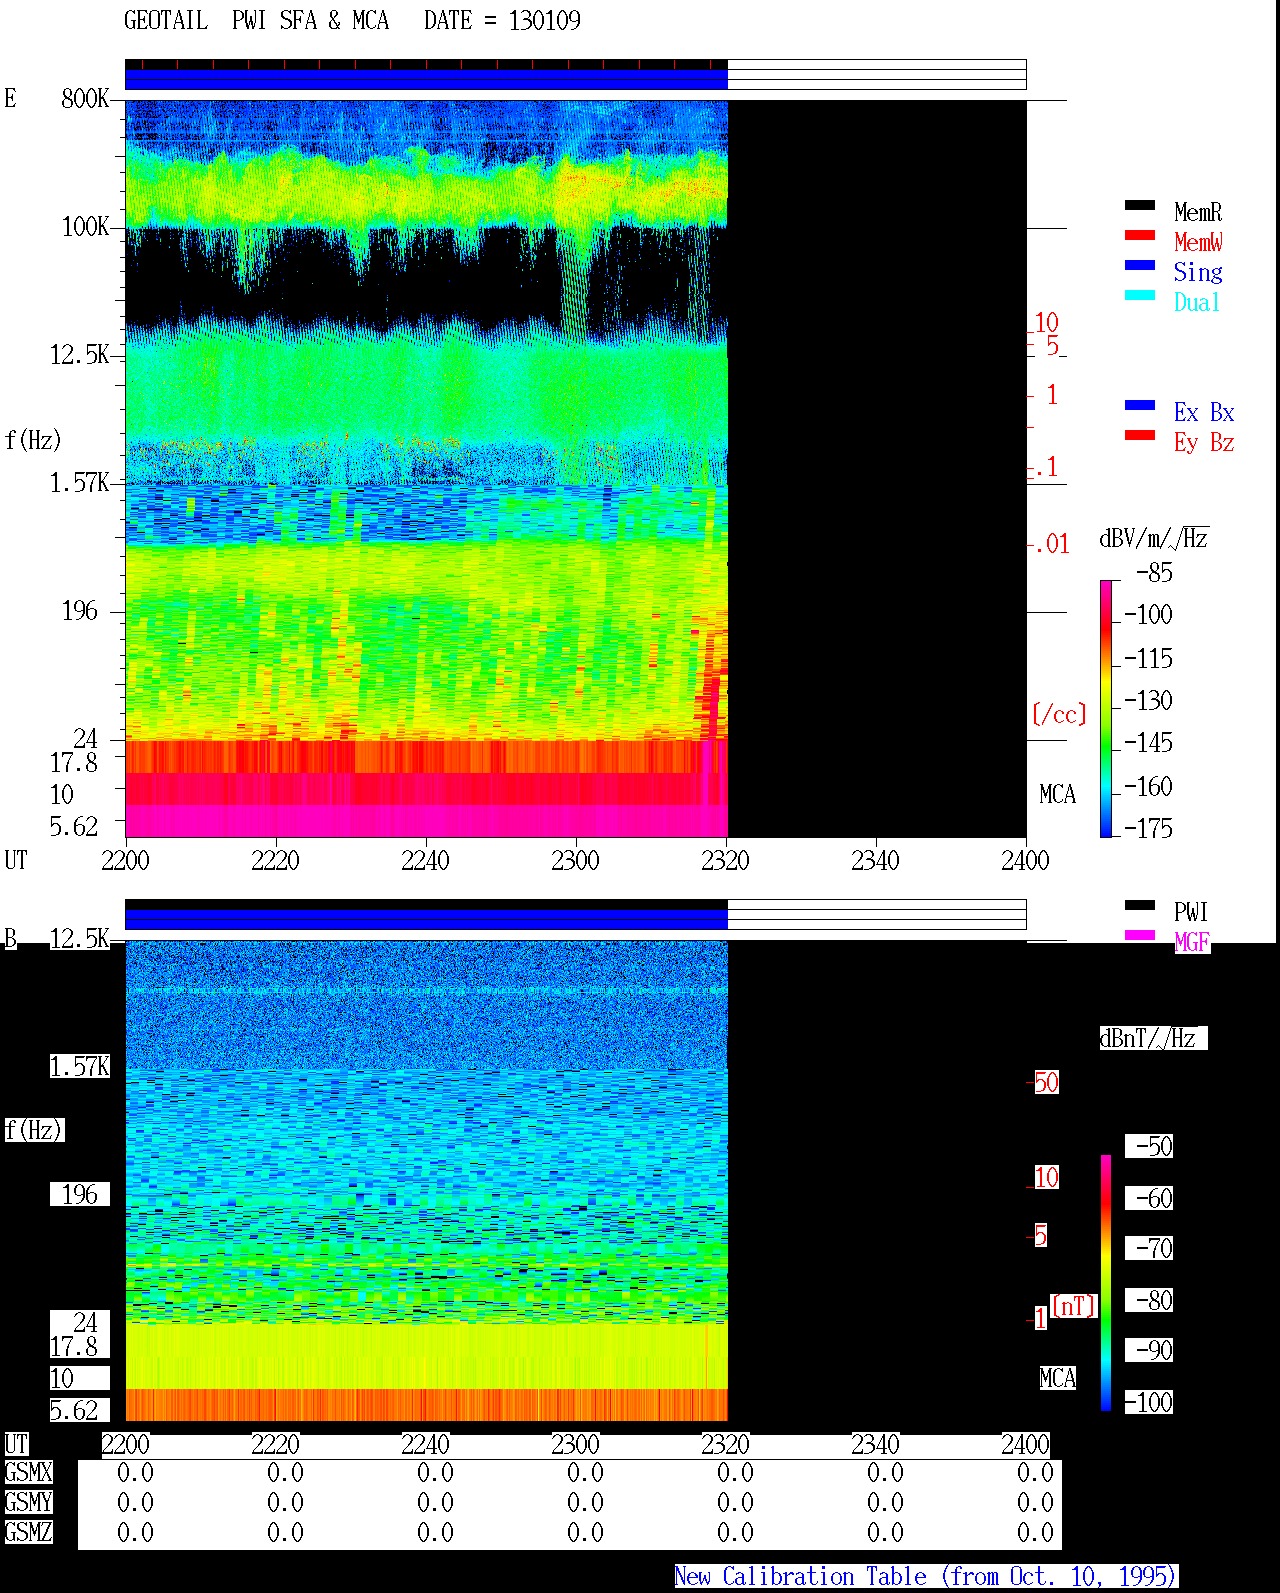Click the E panel 12.5K axis label
1280x1593 pixels.
point(80,354)
